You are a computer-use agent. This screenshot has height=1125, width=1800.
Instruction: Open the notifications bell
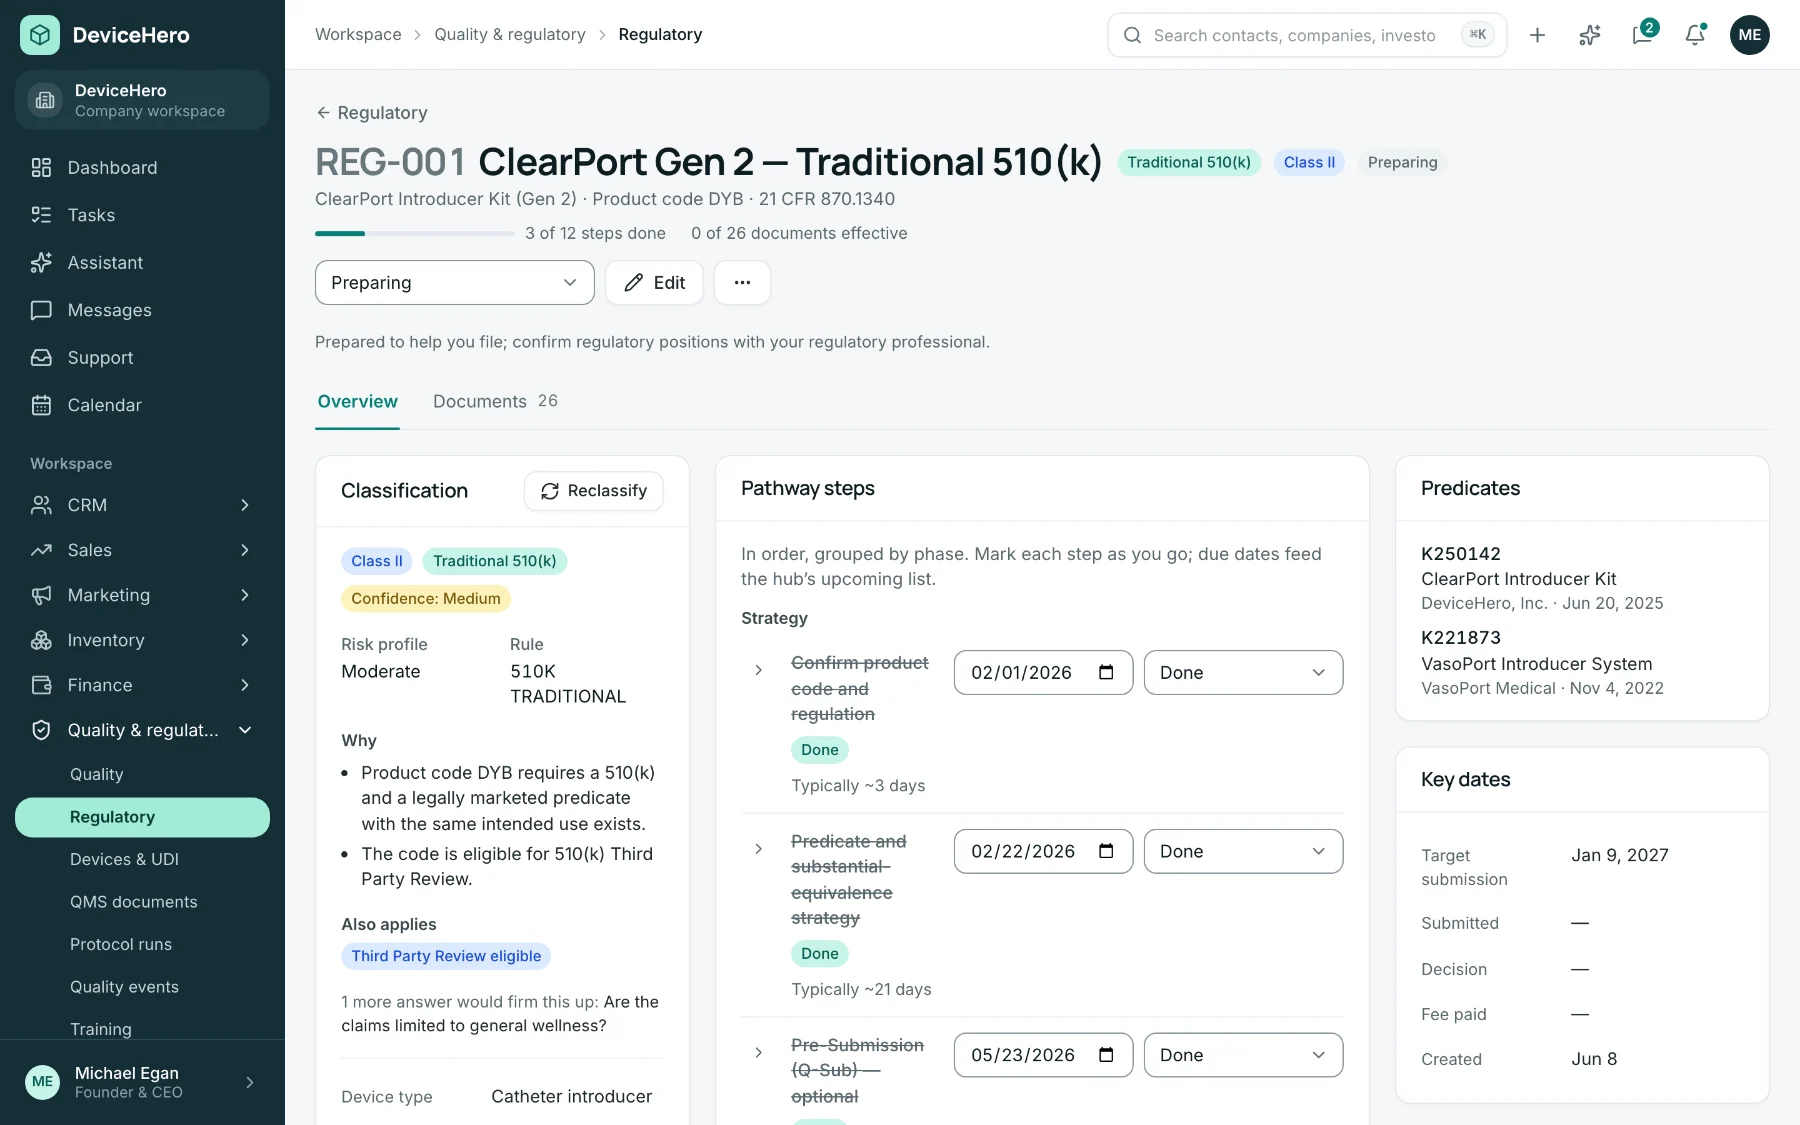point(1695,35)
